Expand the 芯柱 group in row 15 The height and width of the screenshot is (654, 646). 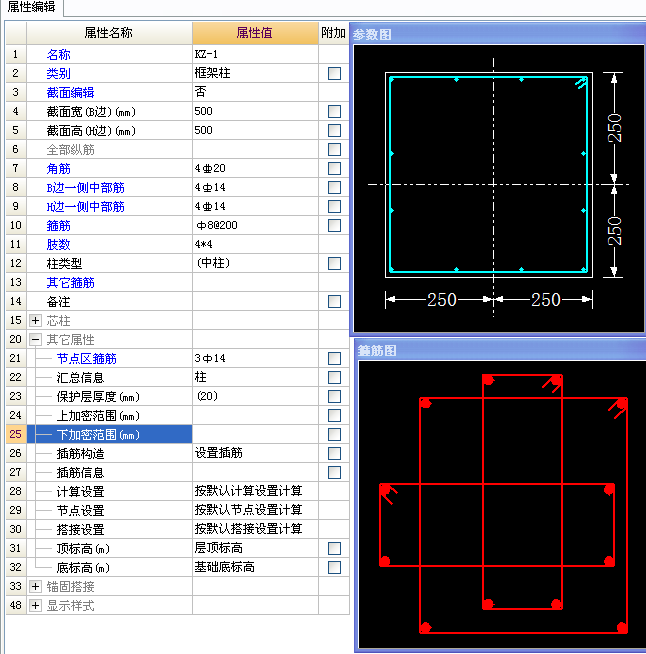[x=35, y=320]
